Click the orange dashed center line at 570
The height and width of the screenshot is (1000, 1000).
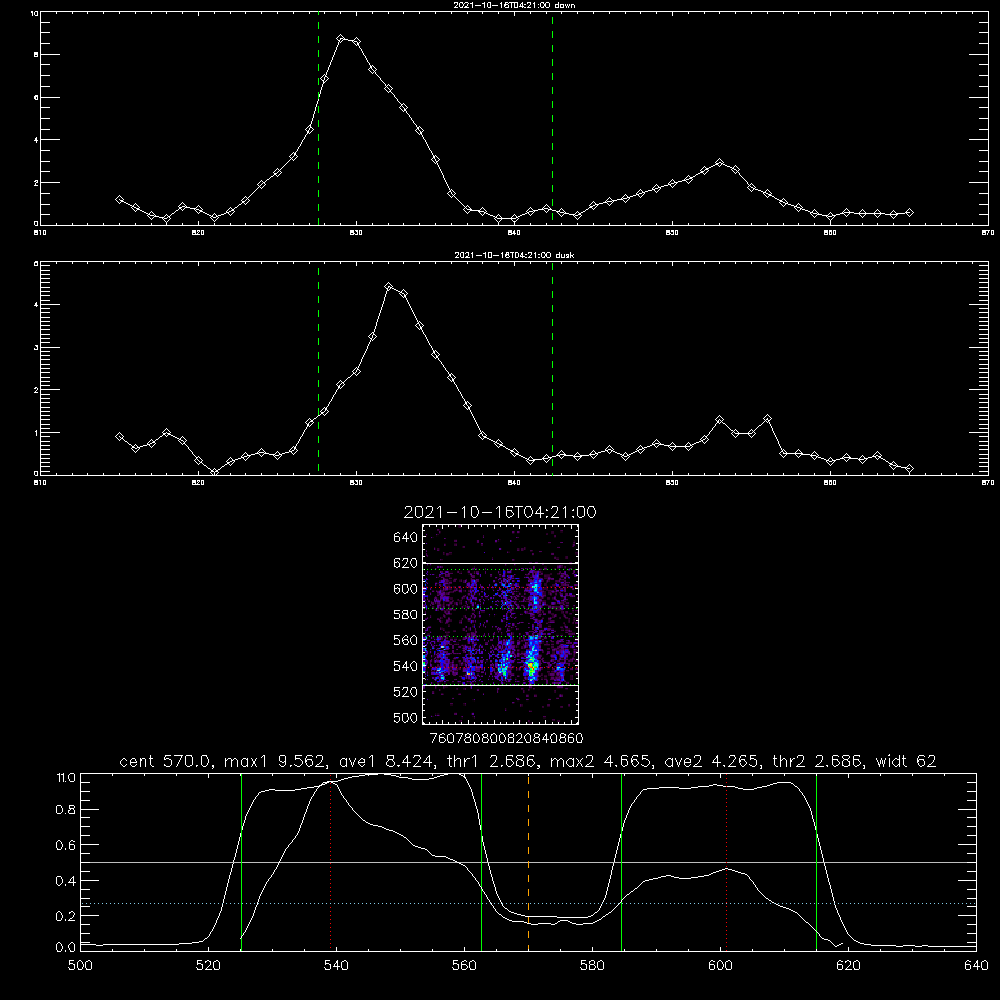[x=528, y=862]
